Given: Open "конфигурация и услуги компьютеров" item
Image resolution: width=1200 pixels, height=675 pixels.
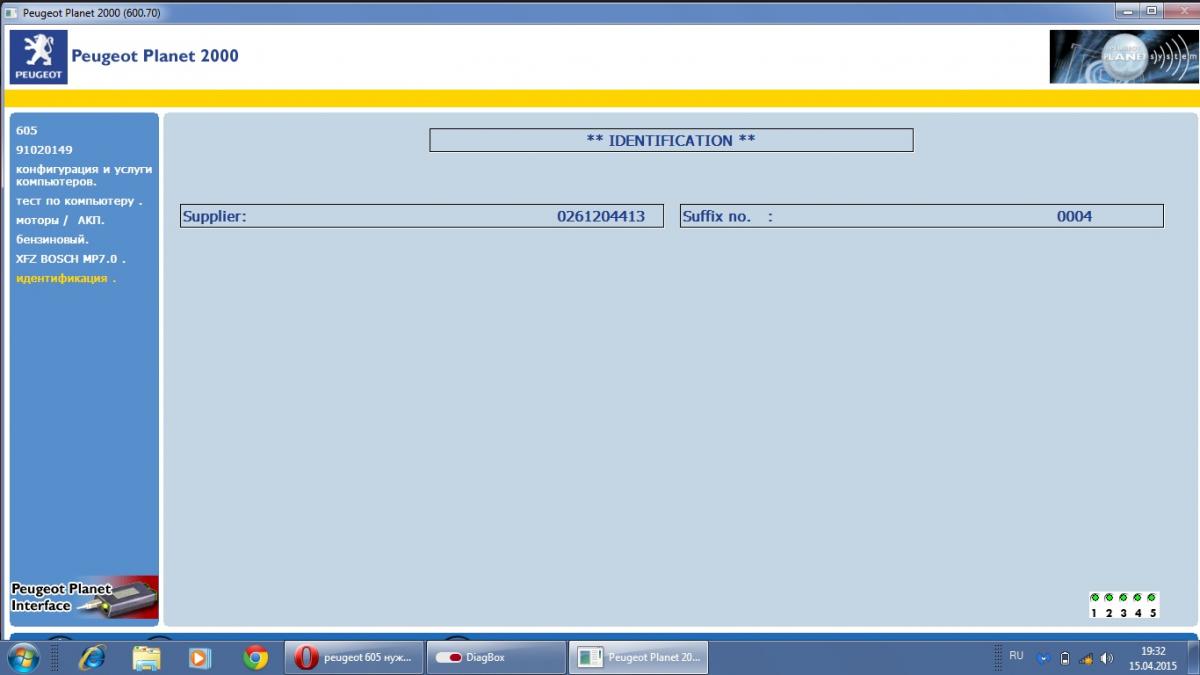Looking at the screenshot, I should [x=84, y=175].
